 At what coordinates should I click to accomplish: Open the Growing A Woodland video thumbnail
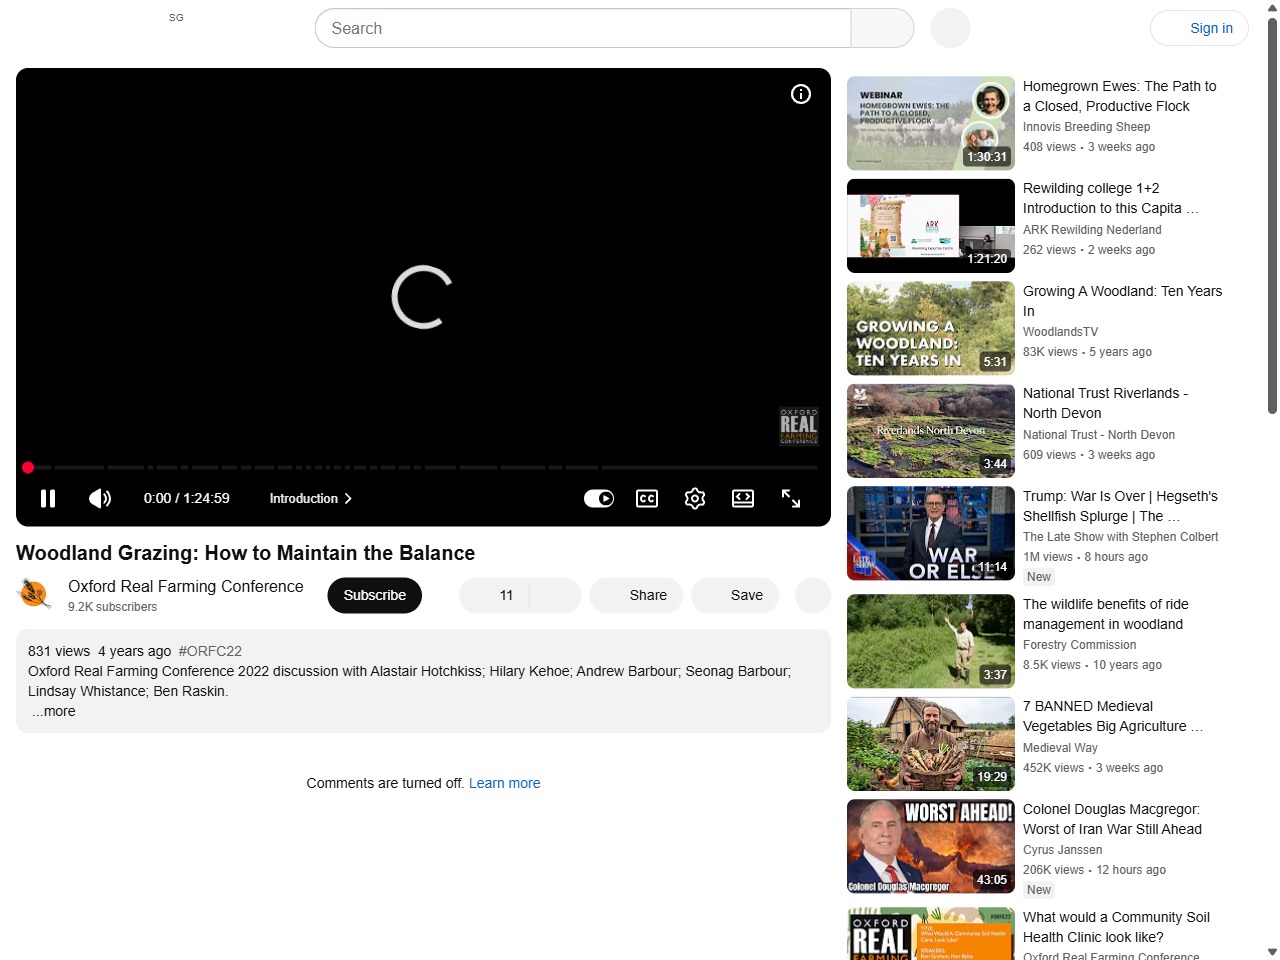pos(930,328)
